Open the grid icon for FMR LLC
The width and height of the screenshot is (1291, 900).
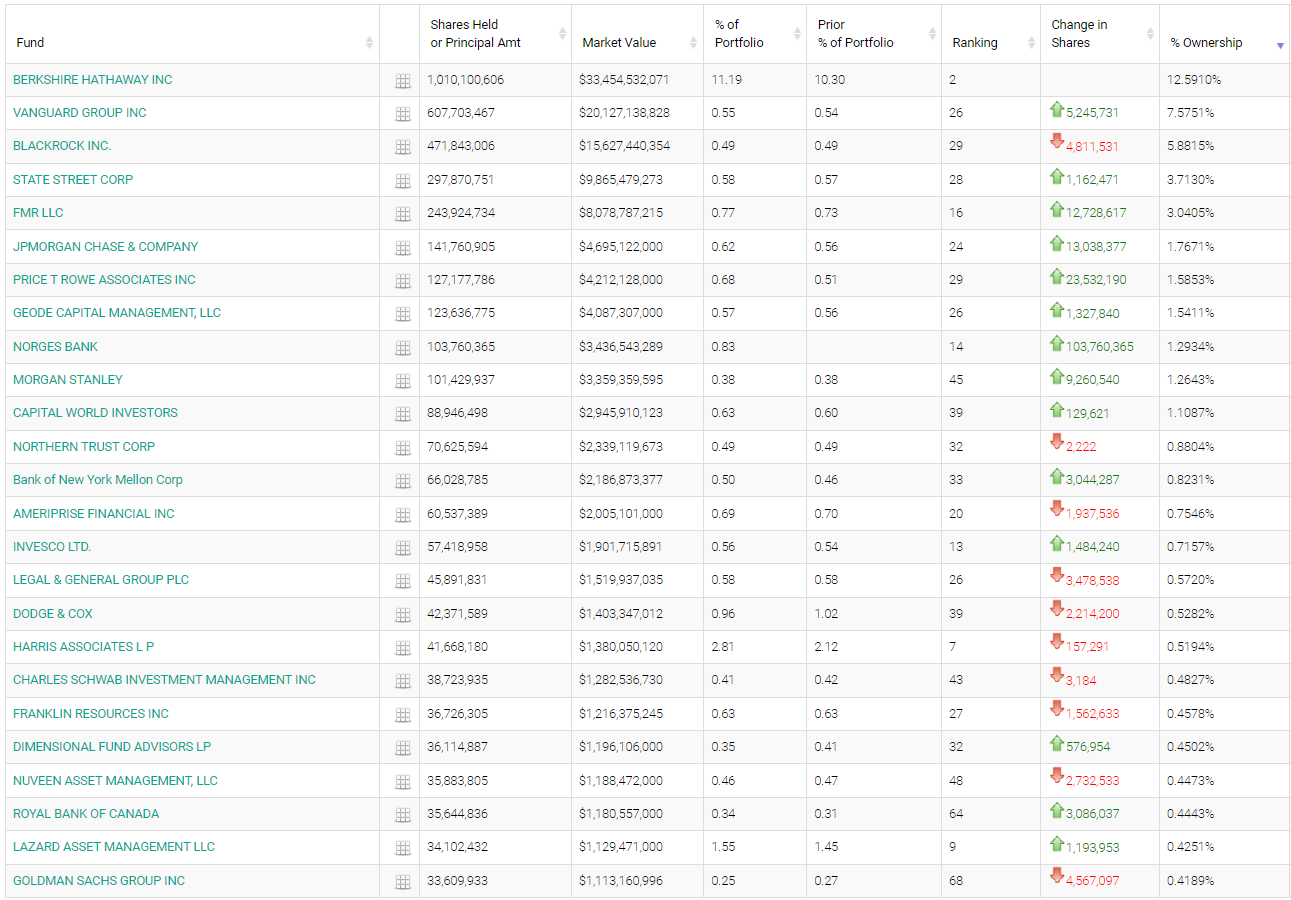tap(403, 214)
